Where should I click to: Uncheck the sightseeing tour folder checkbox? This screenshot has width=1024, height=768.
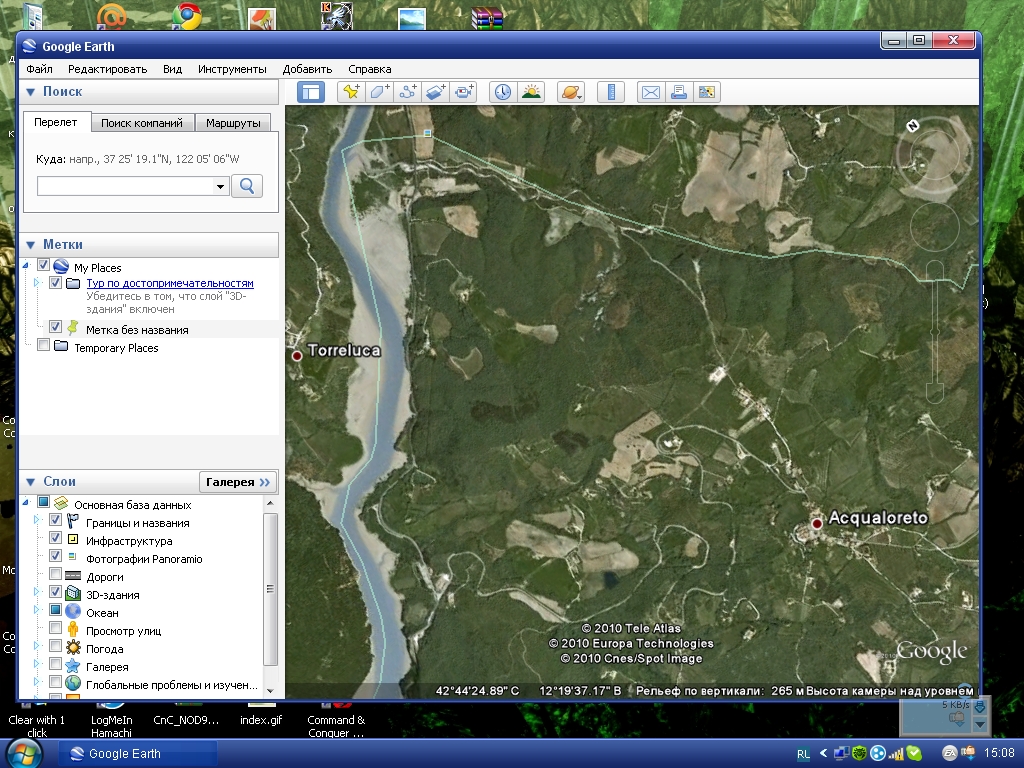(x=56, y=283)
